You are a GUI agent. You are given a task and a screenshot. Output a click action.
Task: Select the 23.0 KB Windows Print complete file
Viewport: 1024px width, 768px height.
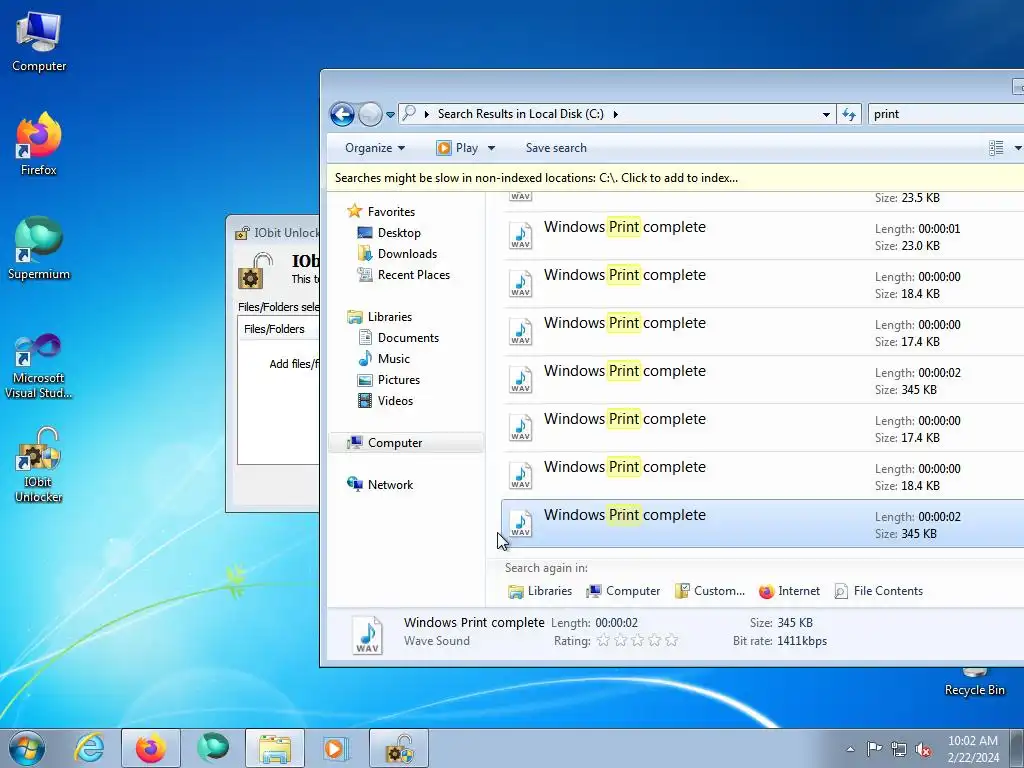click(763, 236)
